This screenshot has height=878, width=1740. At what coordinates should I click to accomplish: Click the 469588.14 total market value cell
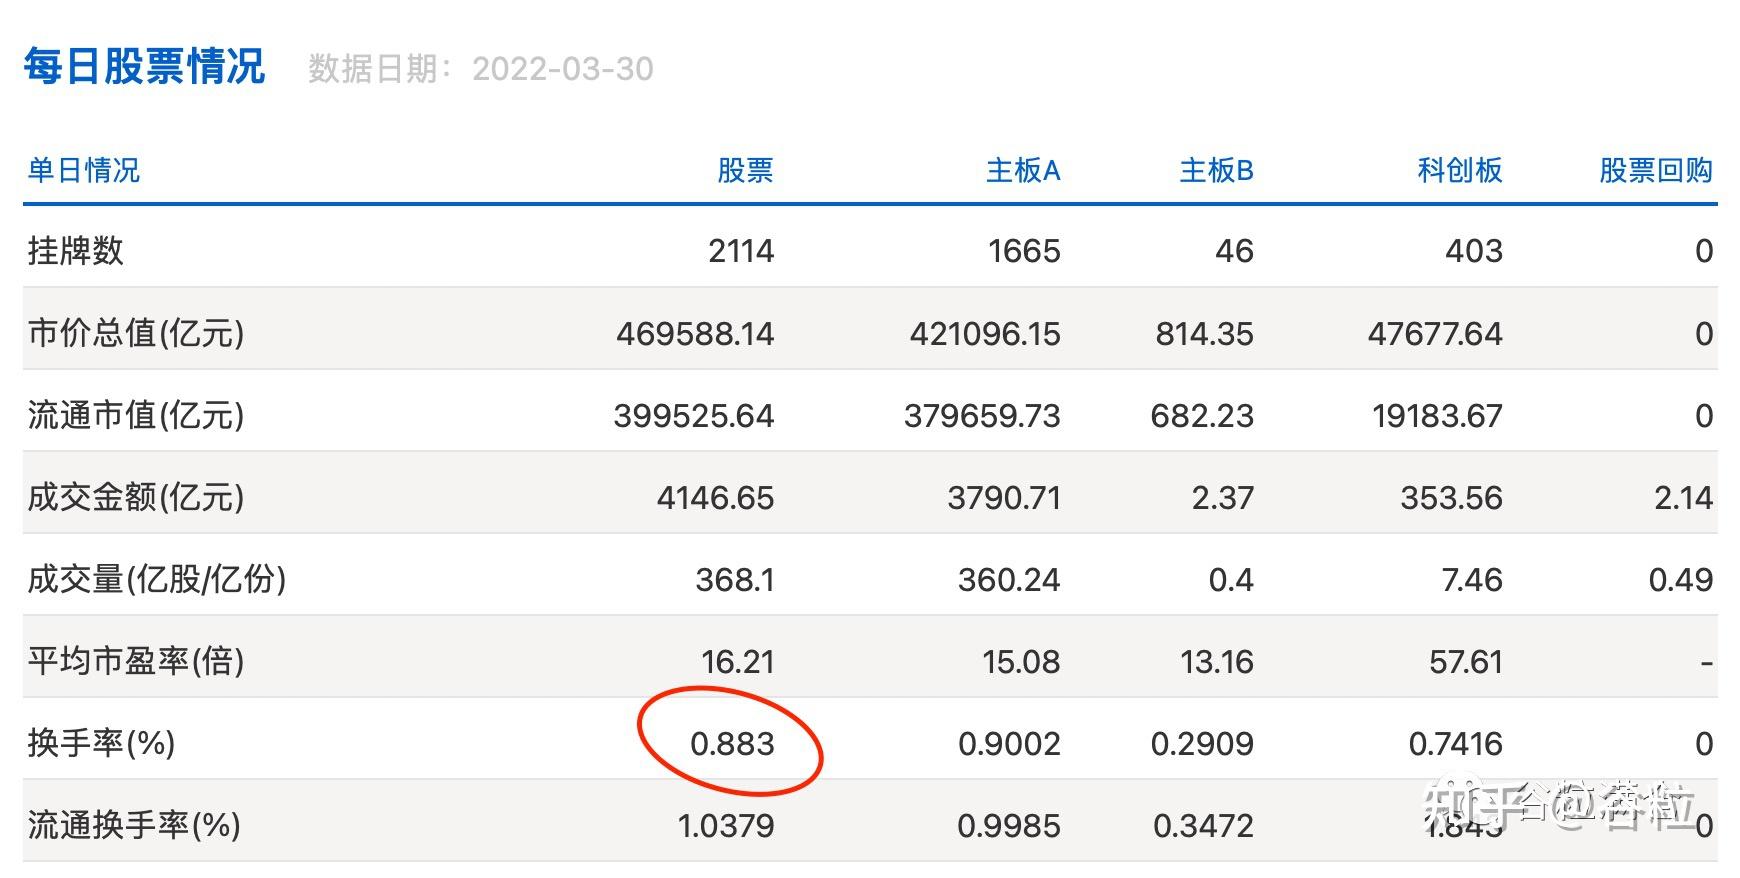(x=695, y=333)
